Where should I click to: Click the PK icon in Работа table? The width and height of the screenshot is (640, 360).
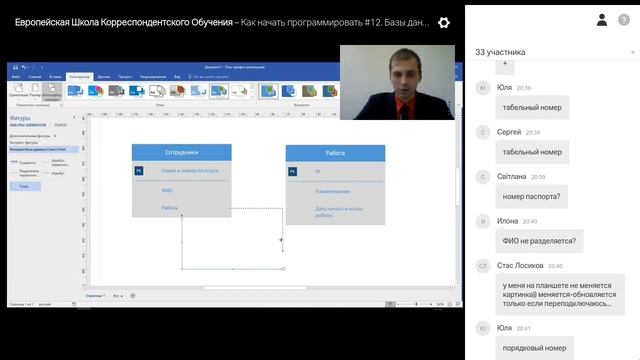coord(293,172)
